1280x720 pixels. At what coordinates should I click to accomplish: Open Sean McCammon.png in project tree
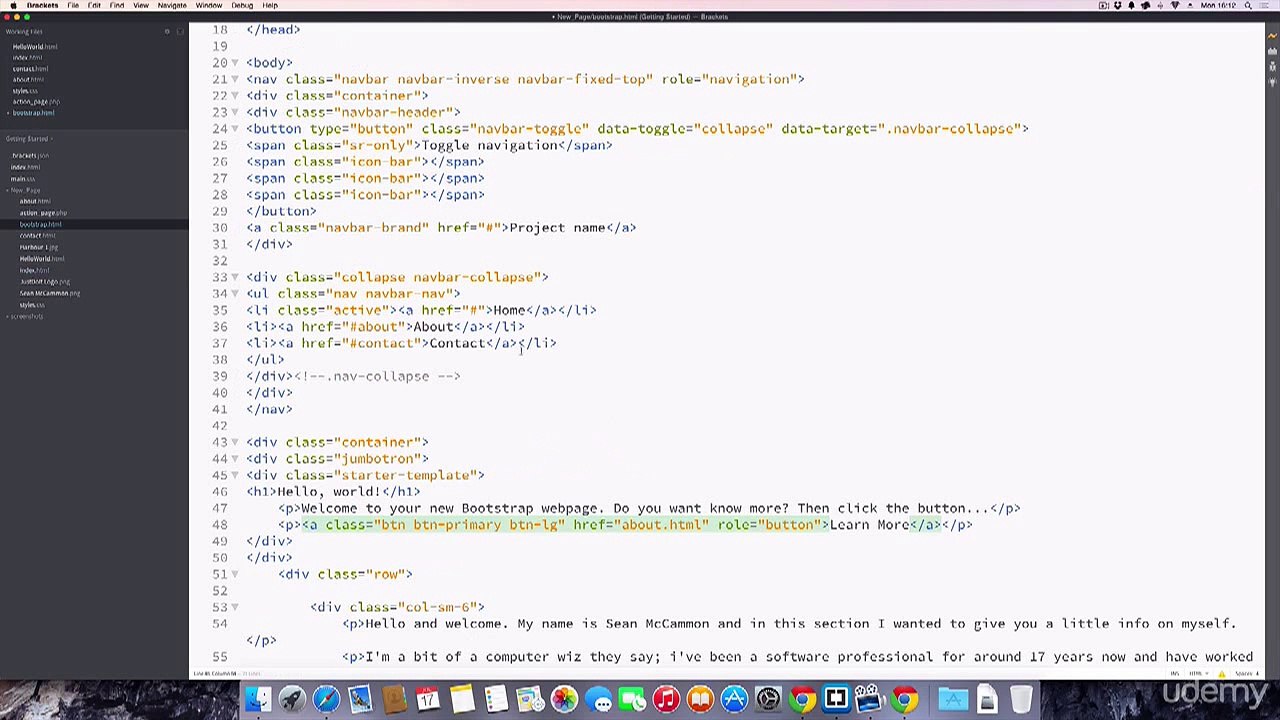[x=50, y=293]
